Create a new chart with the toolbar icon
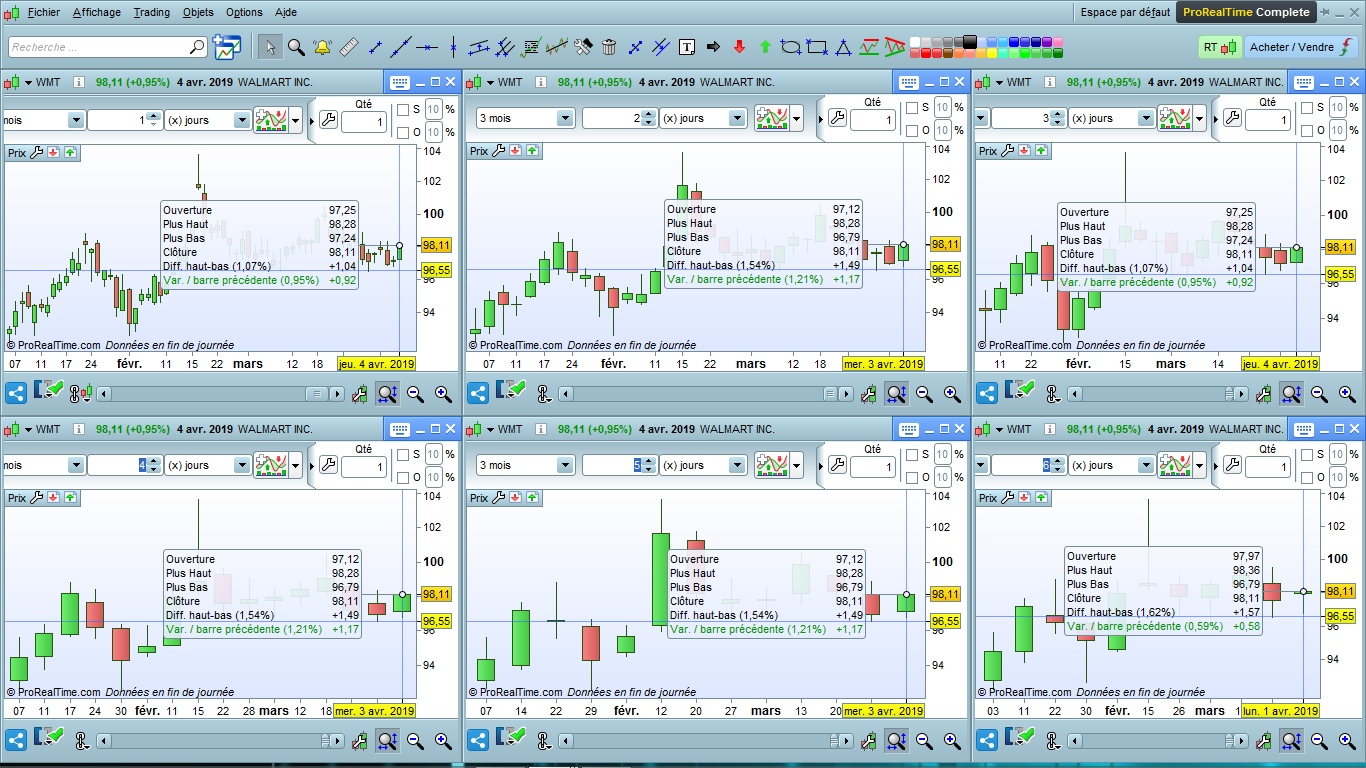The height and width of the screenshot is (768, 1366). (x=227, y=47)
